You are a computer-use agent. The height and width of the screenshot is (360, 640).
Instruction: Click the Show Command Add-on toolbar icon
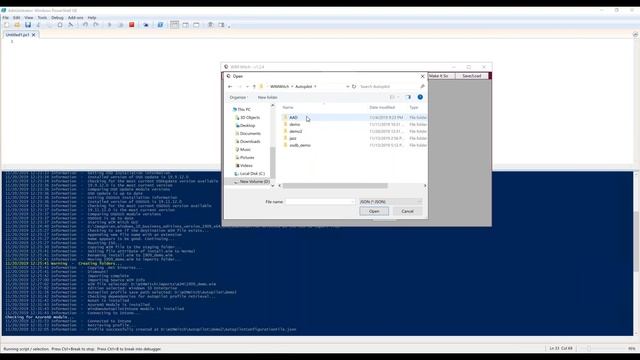(221, 25)
